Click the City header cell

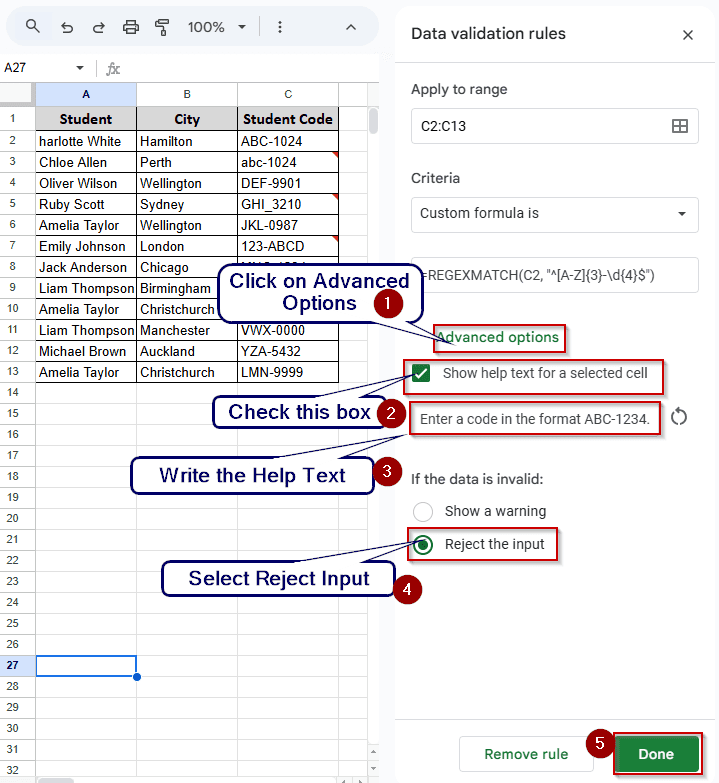187,119
